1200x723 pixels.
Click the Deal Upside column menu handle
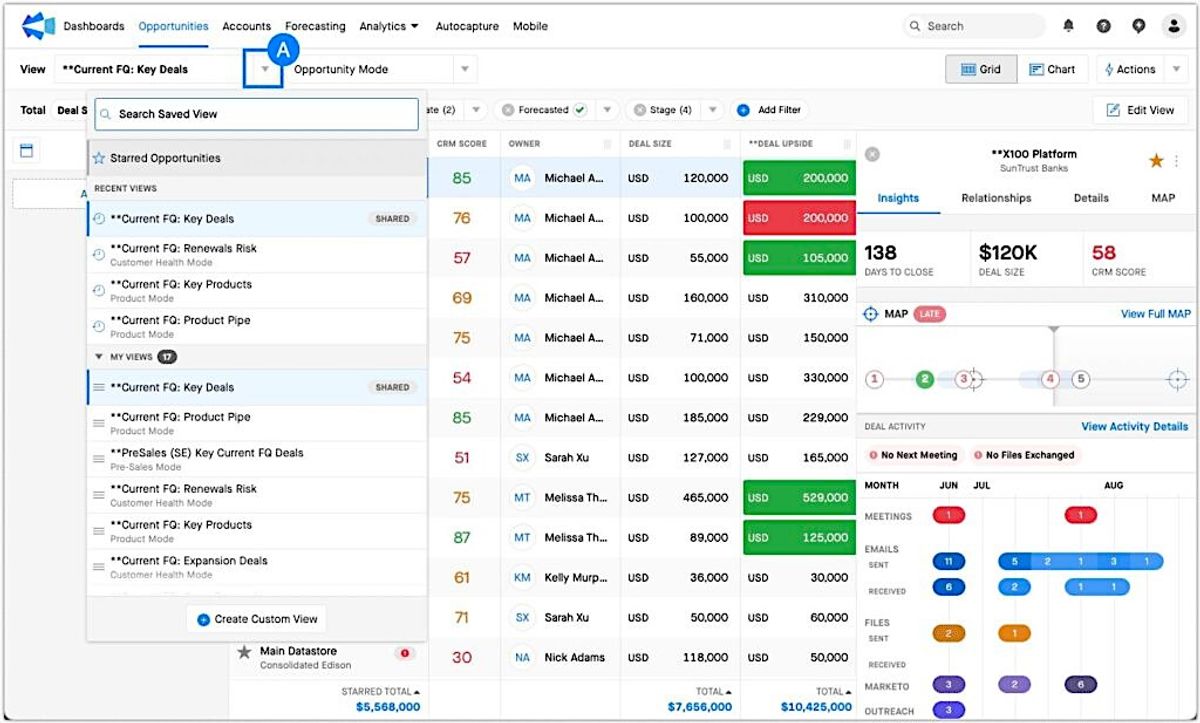coord(846,144)
